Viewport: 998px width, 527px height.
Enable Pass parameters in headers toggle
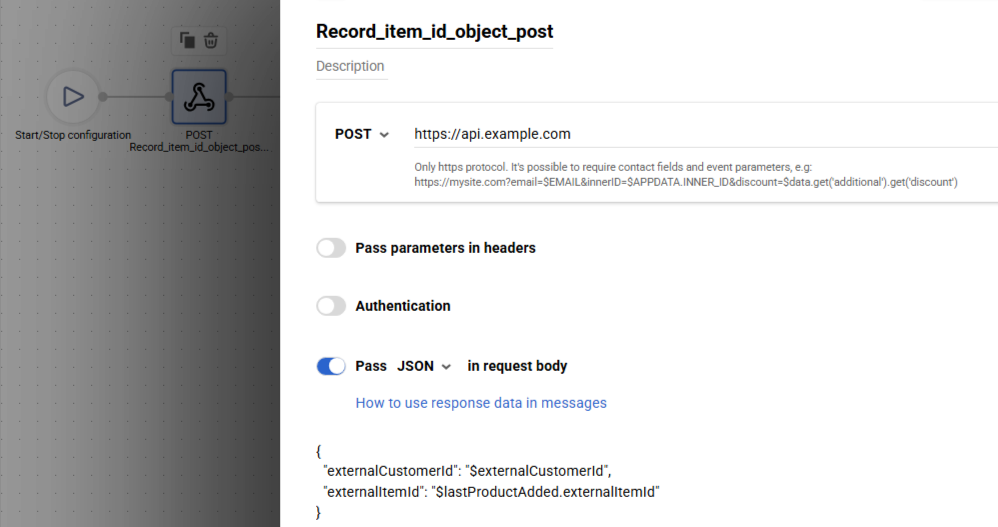point(331,248)
